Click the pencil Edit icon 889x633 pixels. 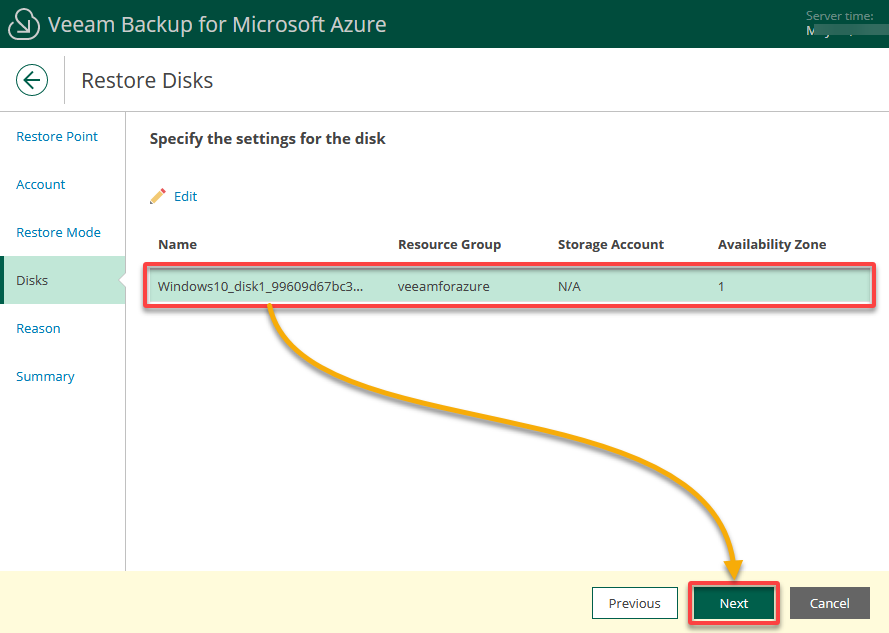pos(158,196)
